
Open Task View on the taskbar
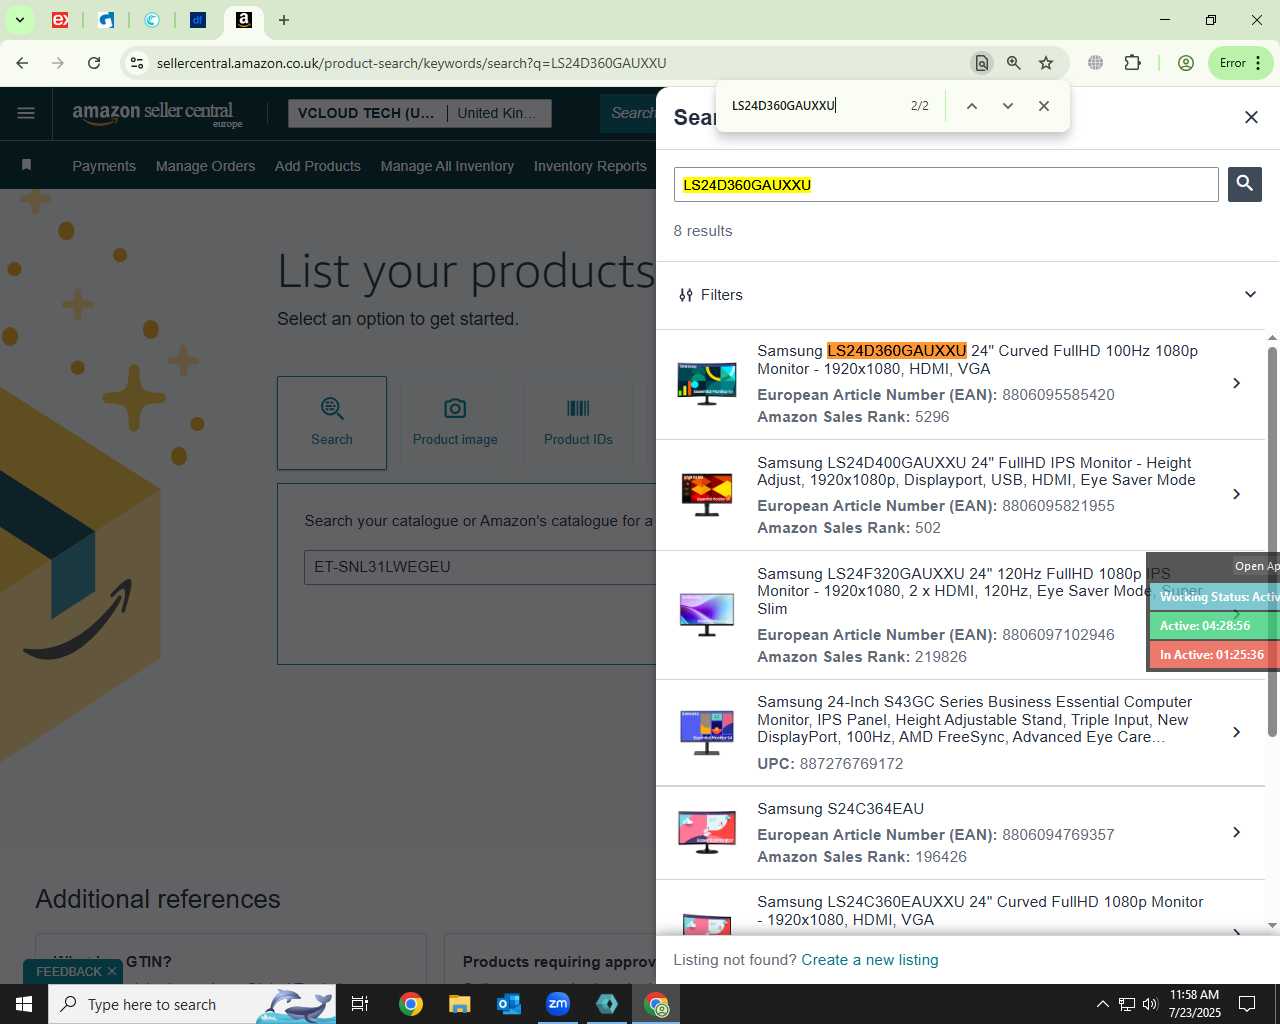pyautogui.click(x=360, y=1004)
